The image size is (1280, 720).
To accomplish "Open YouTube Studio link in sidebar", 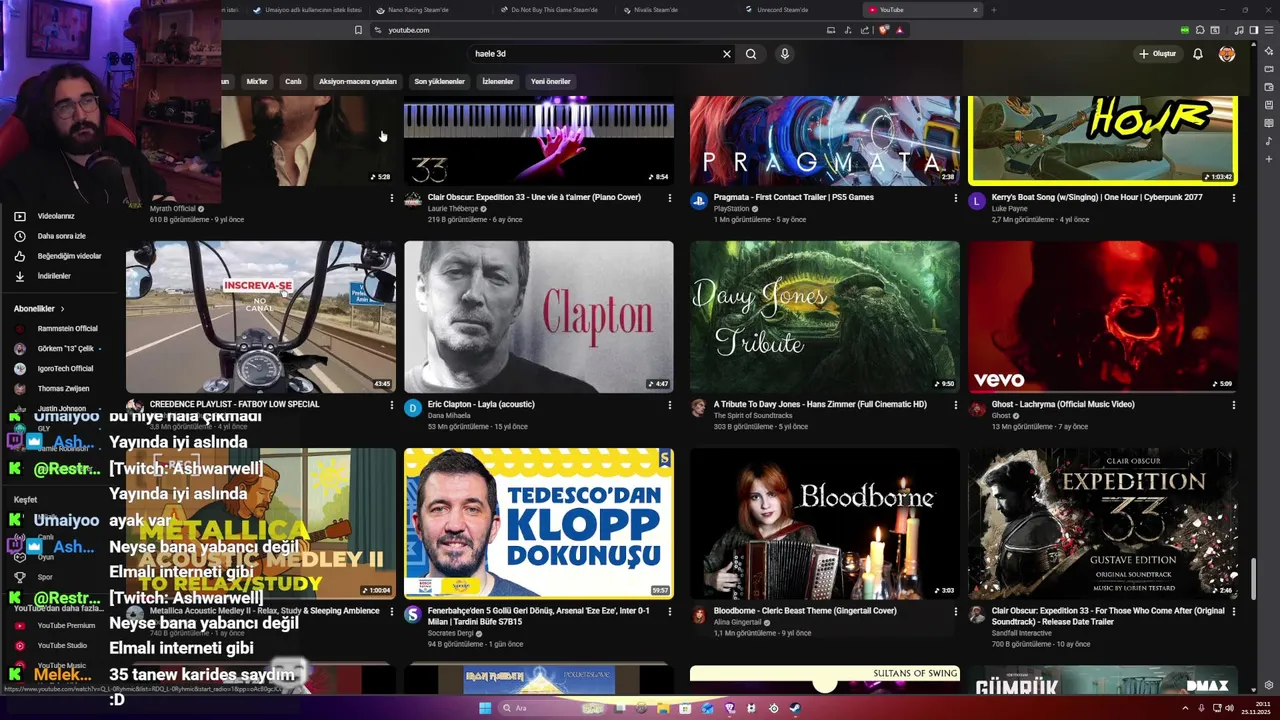I will (x=60, y=645).
